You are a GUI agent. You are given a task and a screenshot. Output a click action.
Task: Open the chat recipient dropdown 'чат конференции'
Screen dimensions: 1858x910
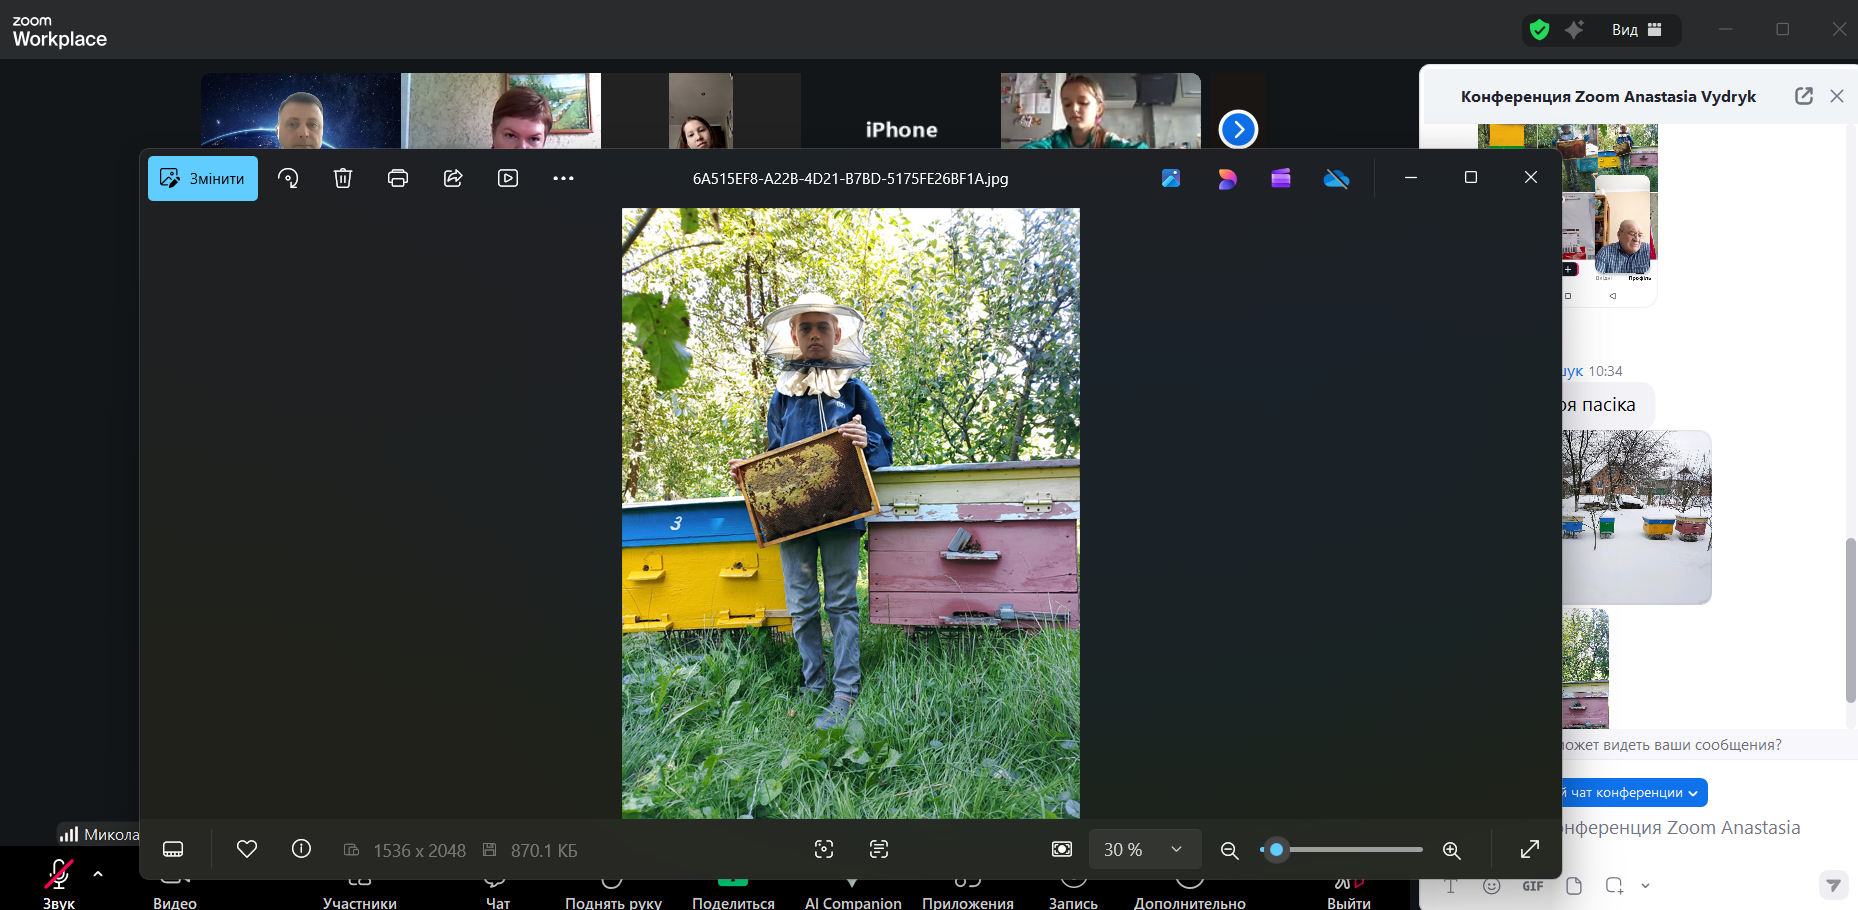tap(1634, 793)
